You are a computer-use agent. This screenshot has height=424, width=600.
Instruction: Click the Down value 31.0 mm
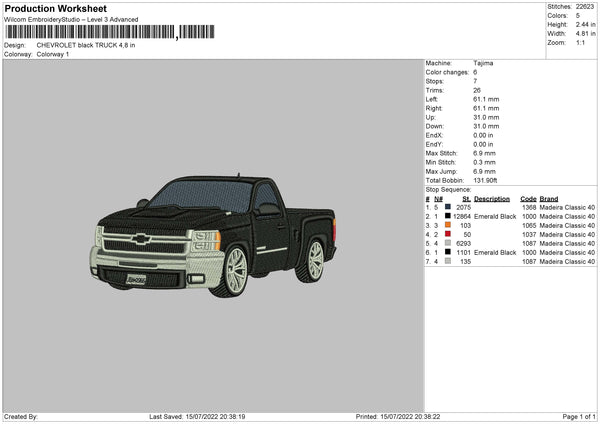coord(486,126)
